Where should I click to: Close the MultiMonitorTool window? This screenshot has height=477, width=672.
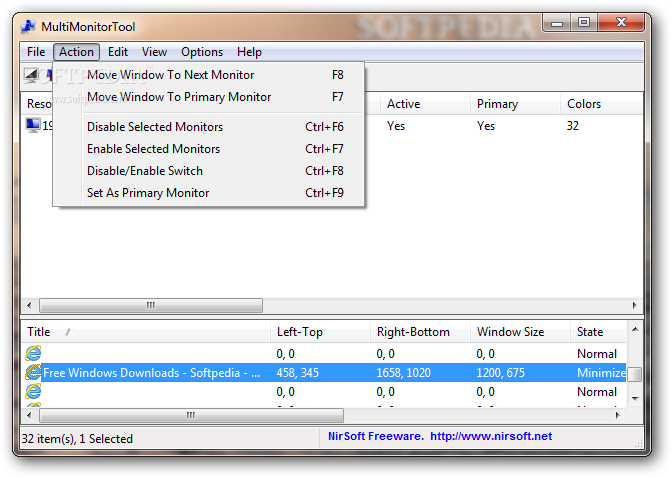621,23
